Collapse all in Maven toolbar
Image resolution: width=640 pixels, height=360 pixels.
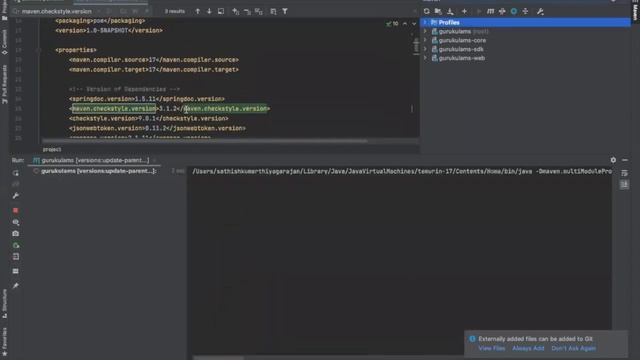coord(525,11)
